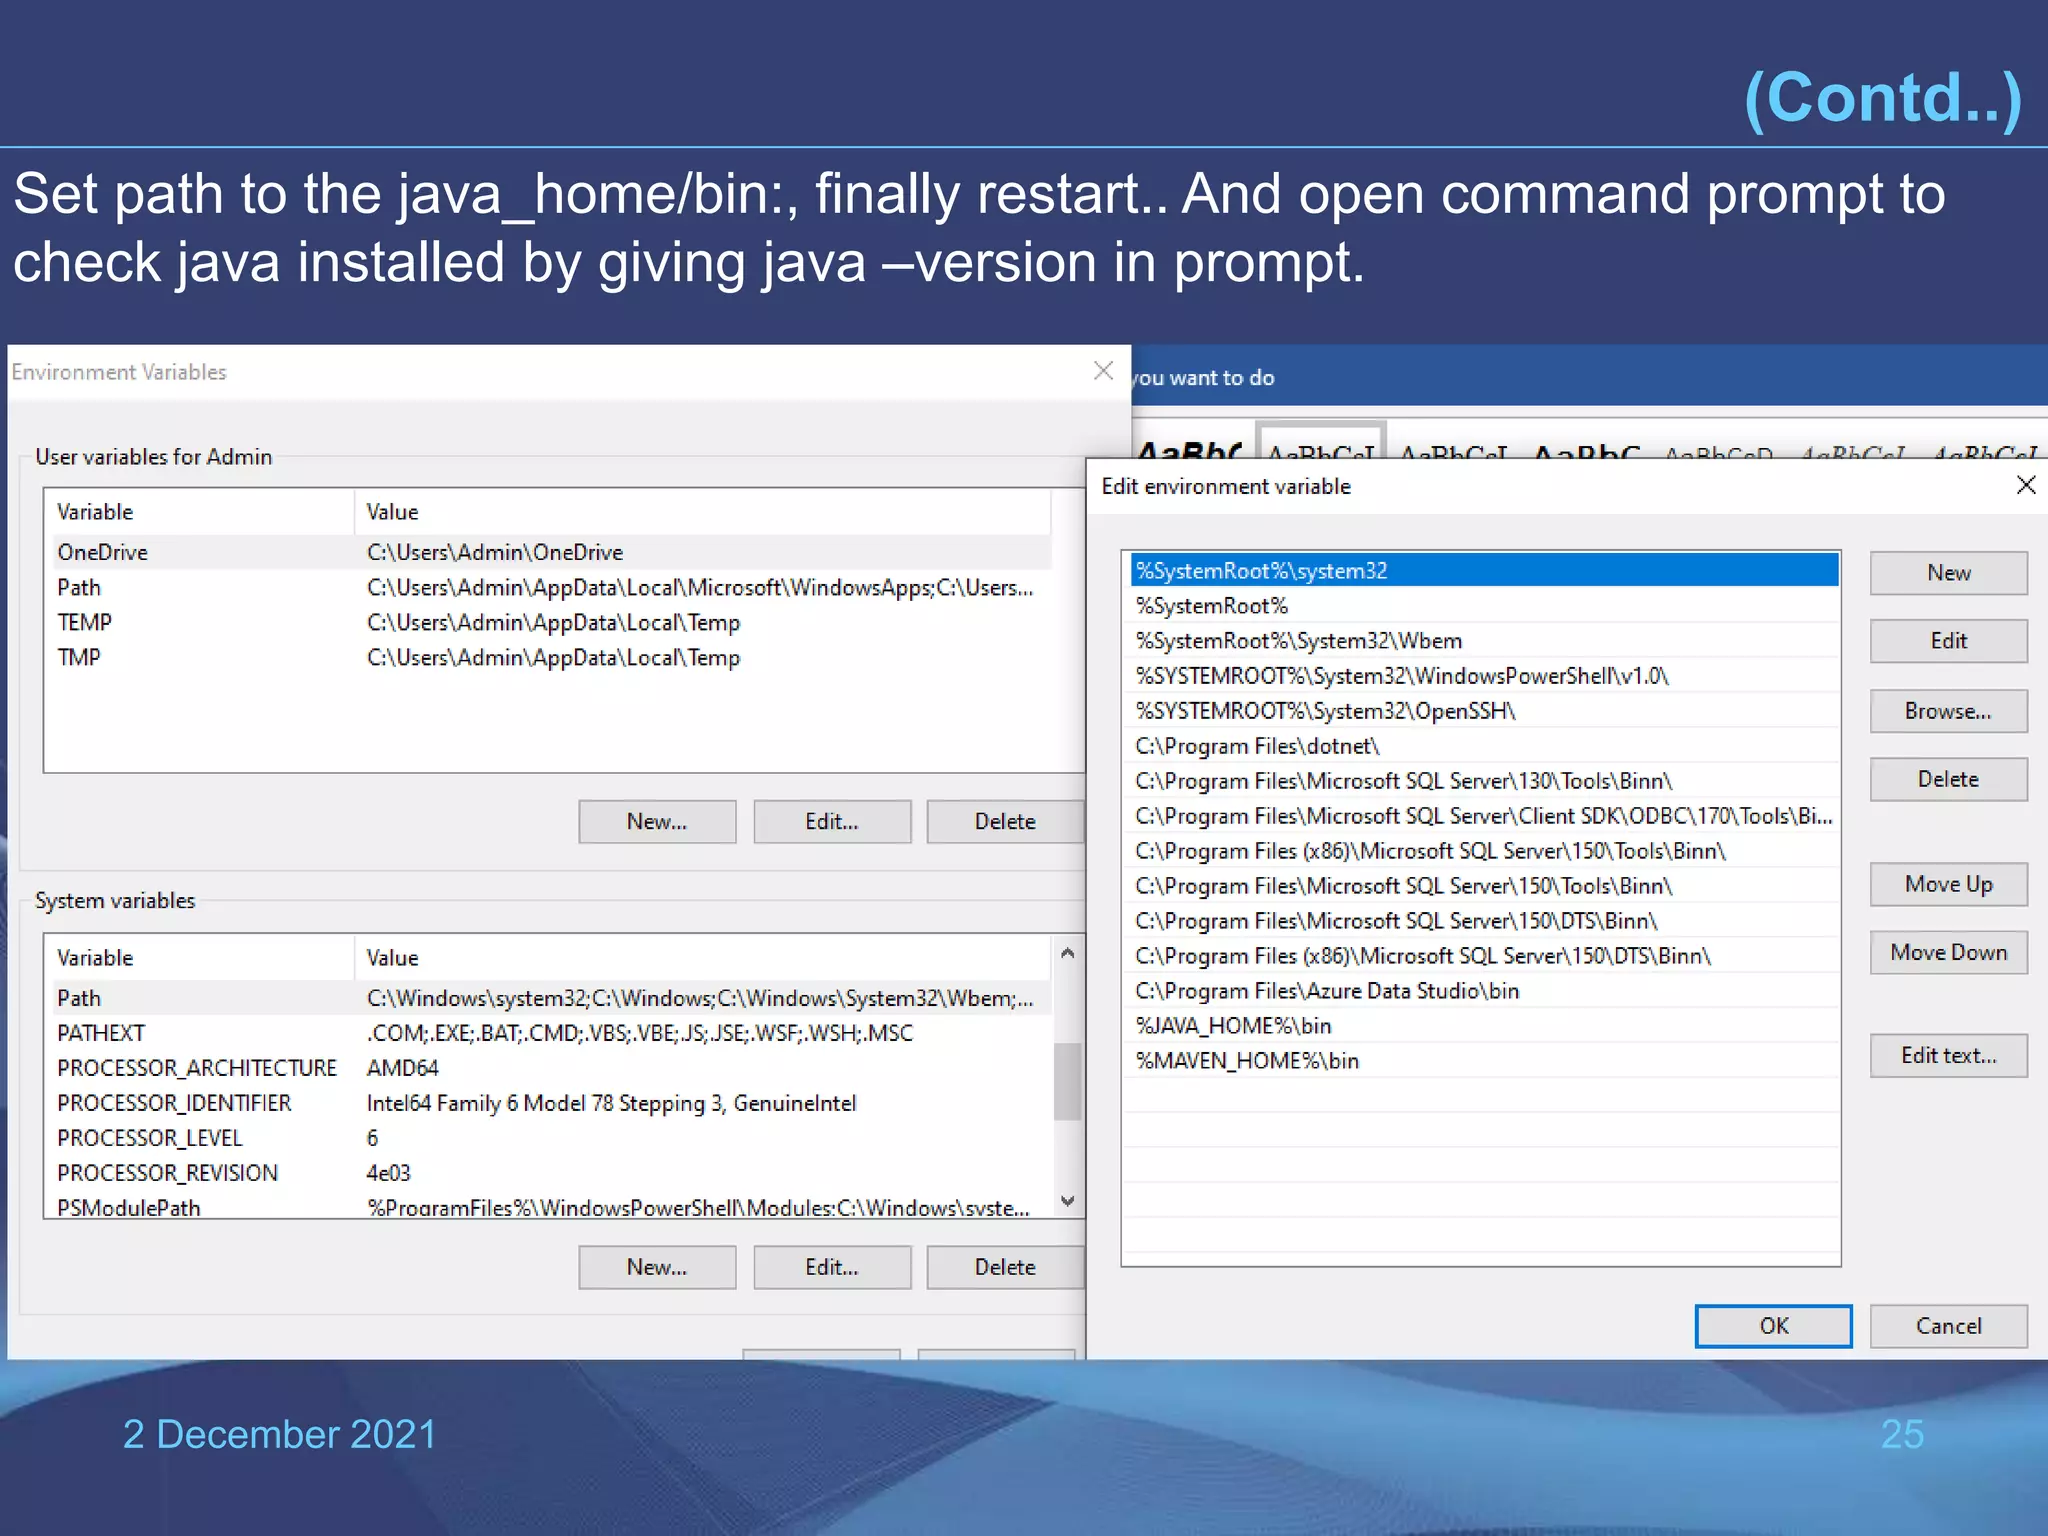Click New... under User variables

pos(657,821)
